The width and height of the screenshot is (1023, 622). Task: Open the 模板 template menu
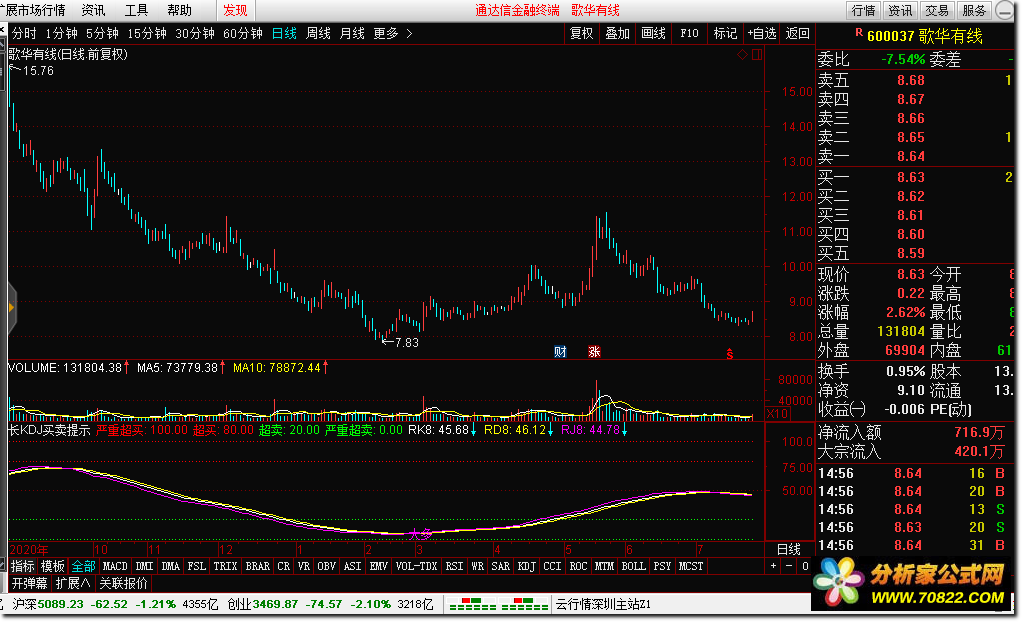pos(52,566)
